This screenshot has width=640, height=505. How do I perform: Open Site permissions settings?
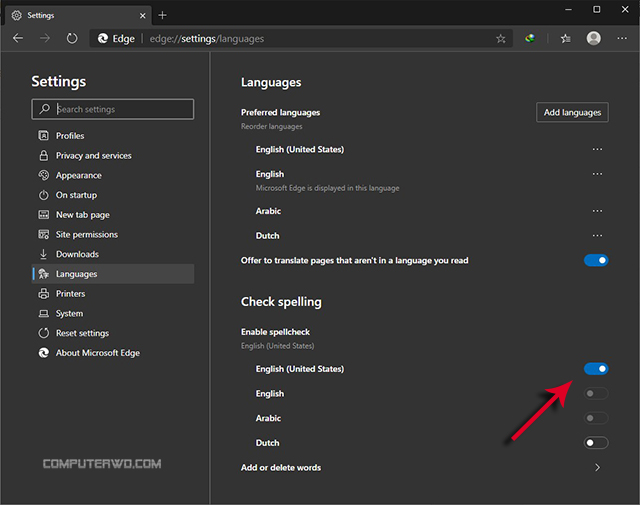point(113,234)
